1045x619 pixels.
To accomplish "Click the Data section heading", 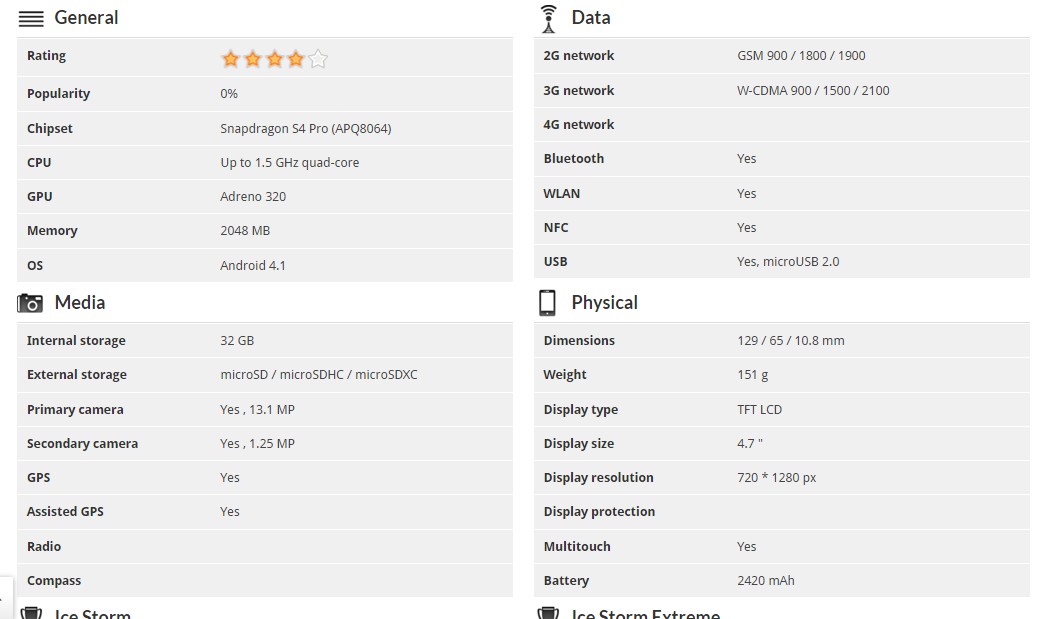I will pos(591,18).
